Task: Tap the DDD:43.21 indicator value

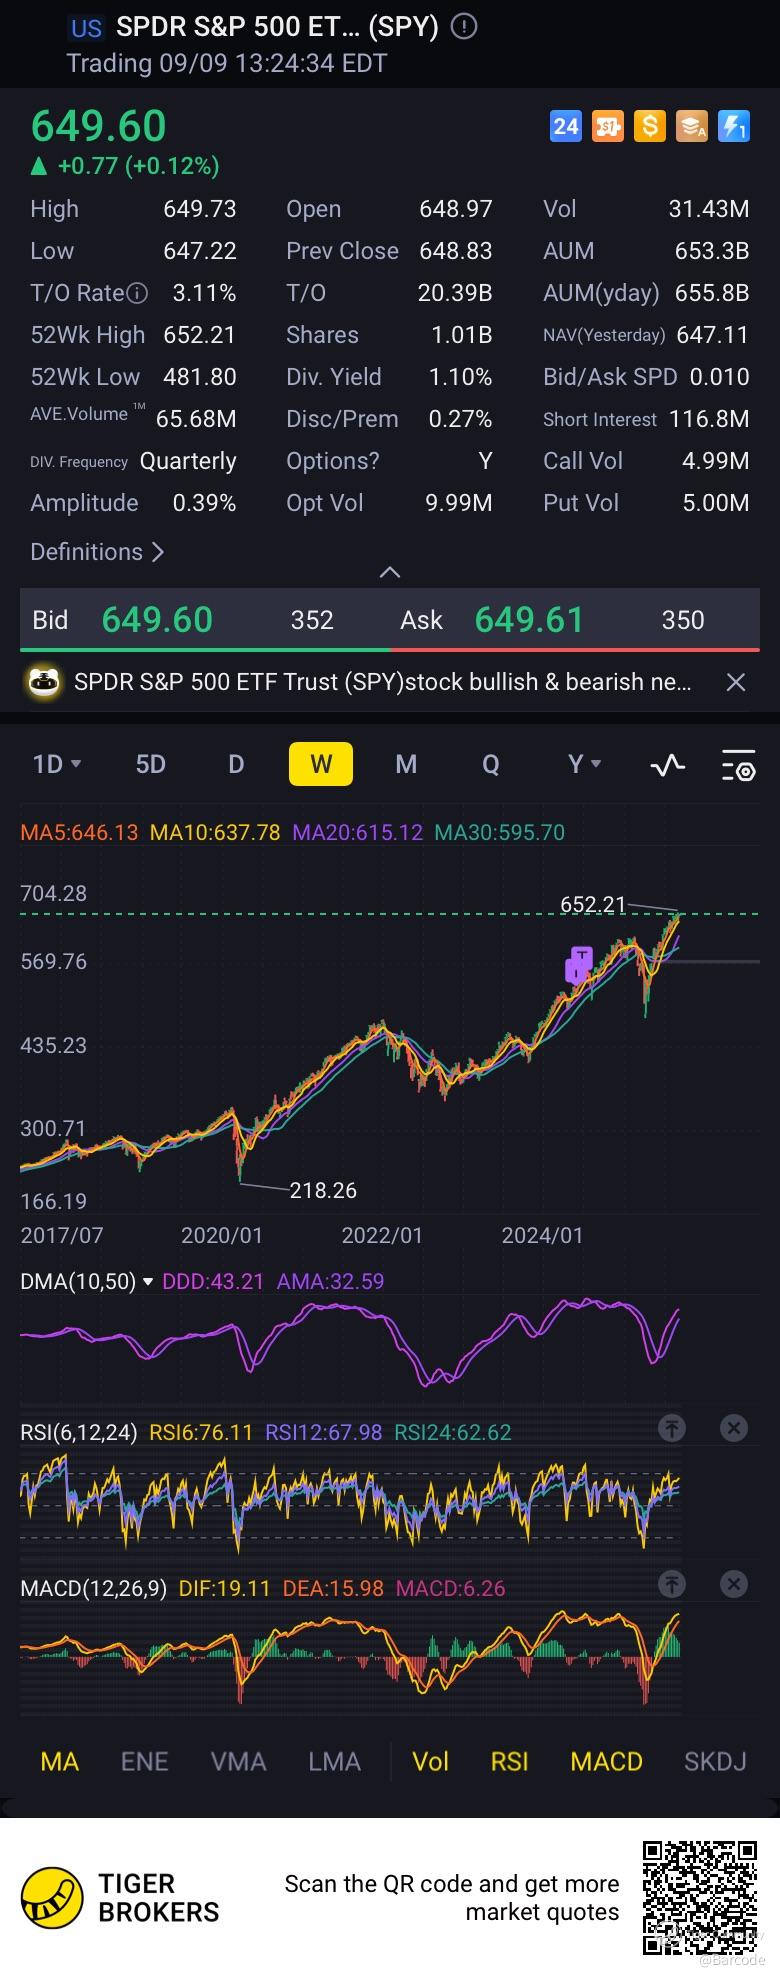Action: pos(213,1281)
